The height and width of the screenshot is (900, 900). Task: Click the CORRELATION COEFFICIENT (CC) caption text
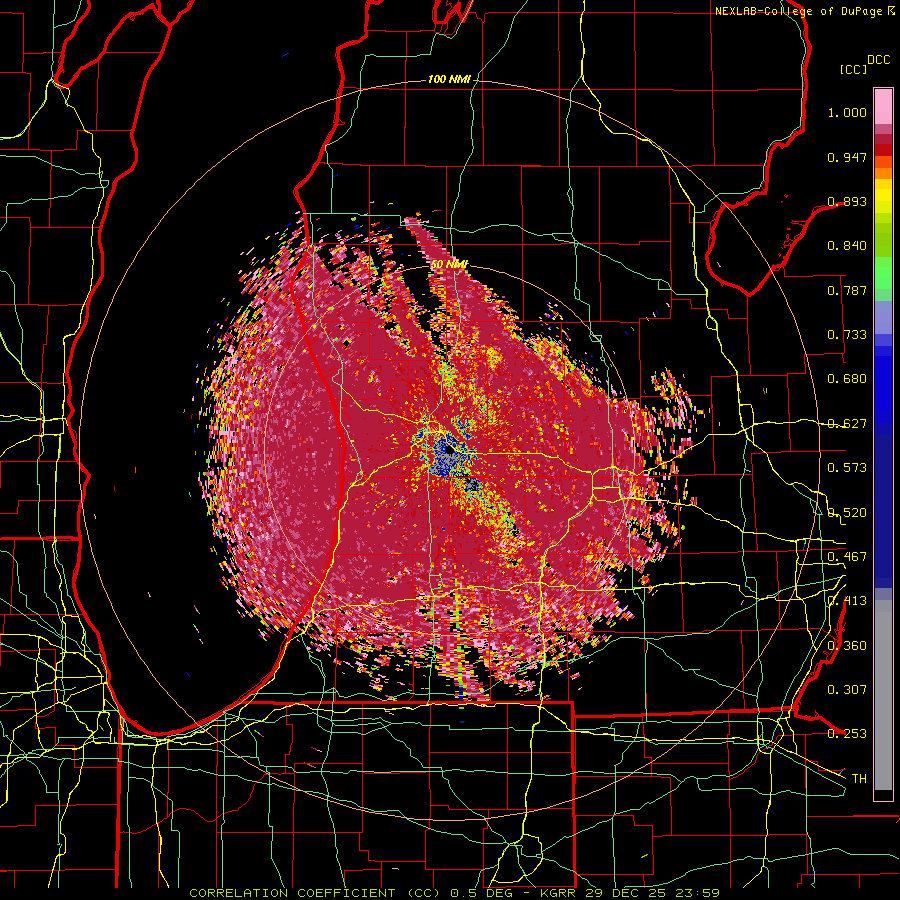click(315, 893)
